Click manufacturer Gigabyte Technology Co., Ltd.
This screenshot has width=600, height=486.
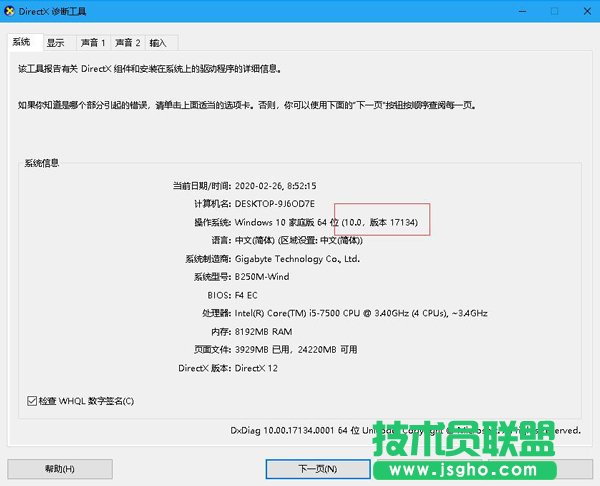pos(297,259)
